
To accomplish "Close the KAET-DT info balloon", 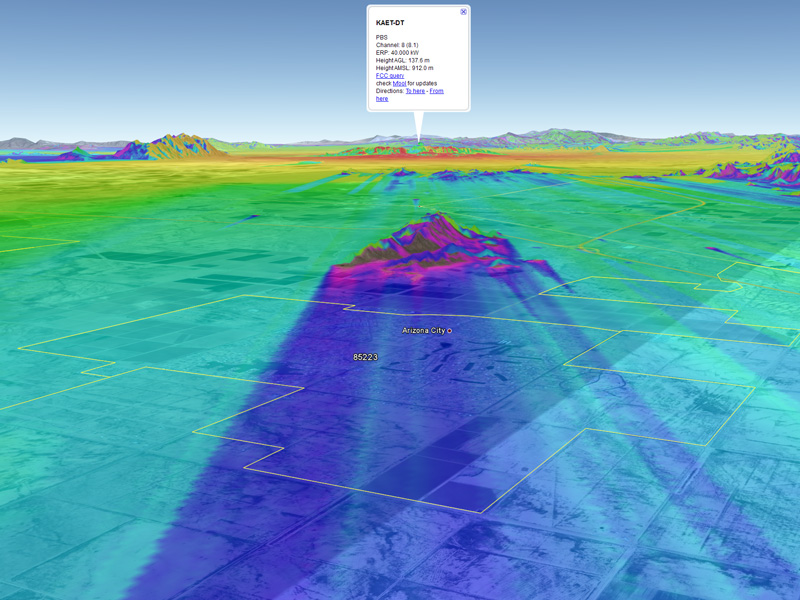I will pyautogui.click(x=463, y=12).
